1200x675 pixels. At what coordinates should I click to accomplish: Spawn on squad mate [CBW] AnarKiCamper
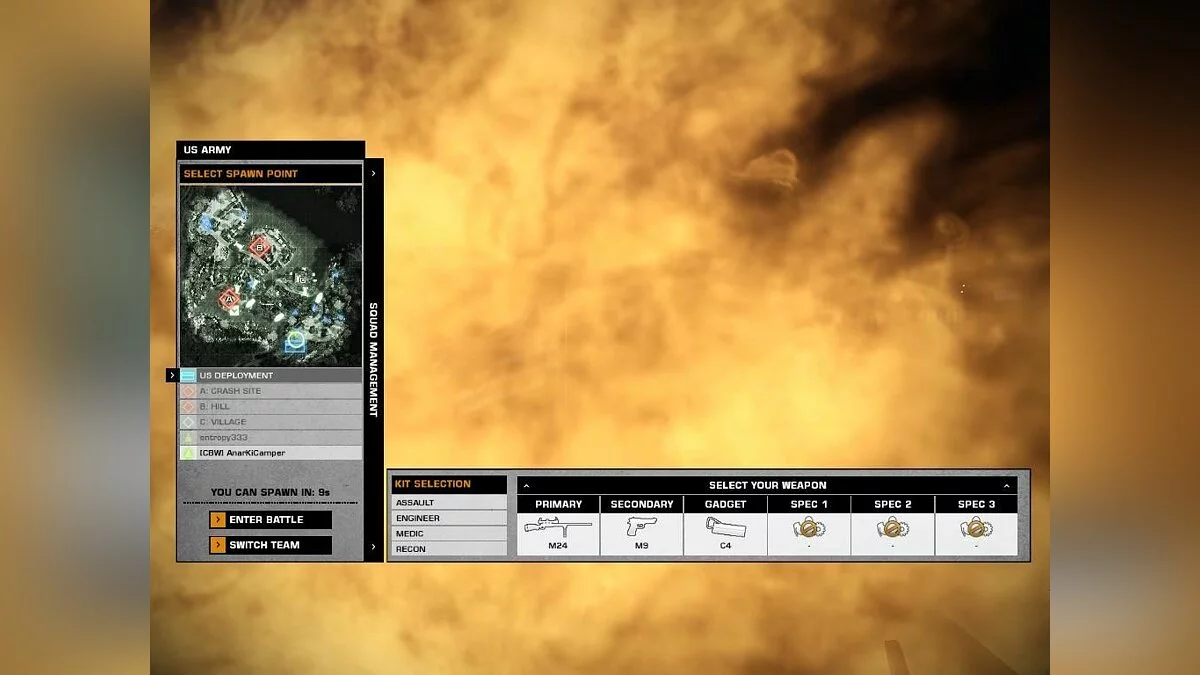tap(271, 453)
